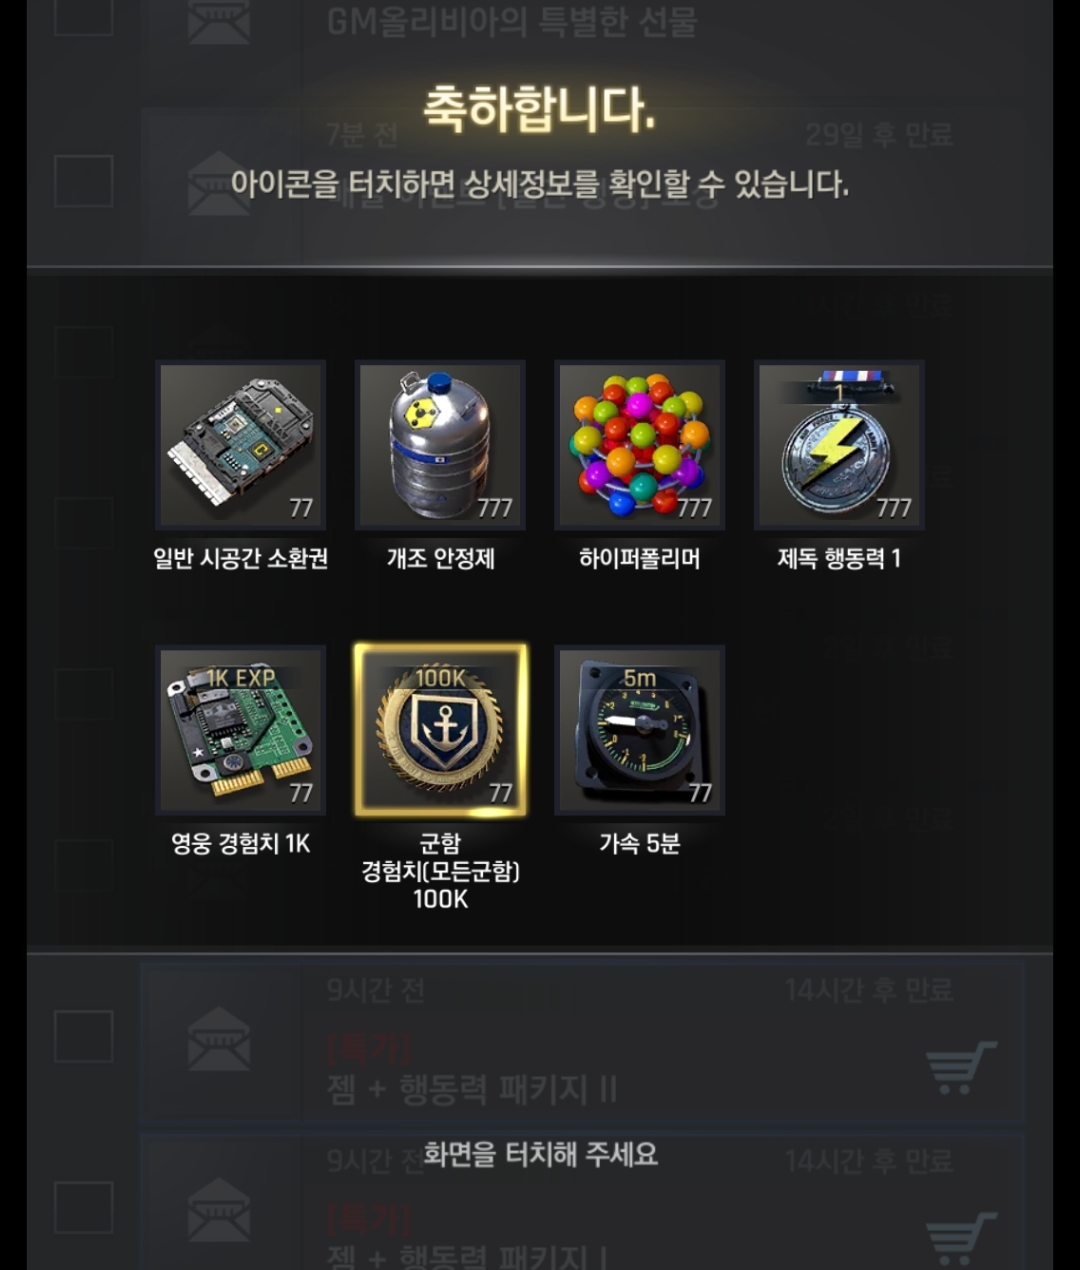Screen dimensions: 1080x1270
Task: Click the 가속 5분 item label
Action: coord(640,843)
